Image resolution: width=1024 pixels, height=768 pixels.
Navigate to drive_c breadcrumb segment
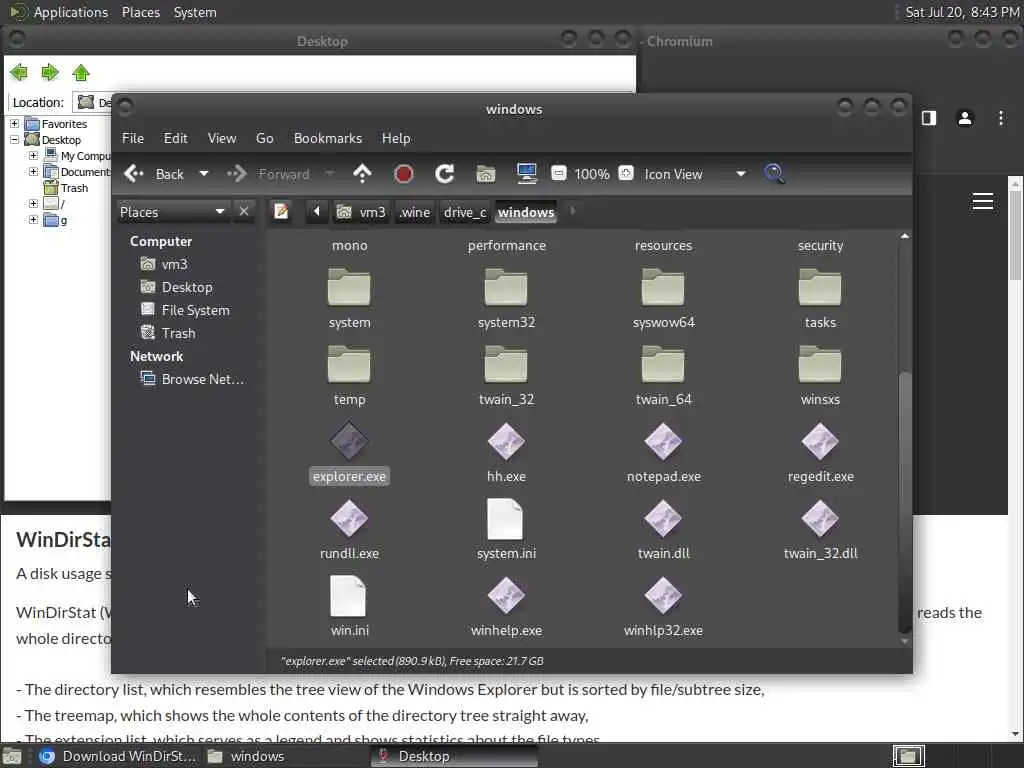point(465,212)
